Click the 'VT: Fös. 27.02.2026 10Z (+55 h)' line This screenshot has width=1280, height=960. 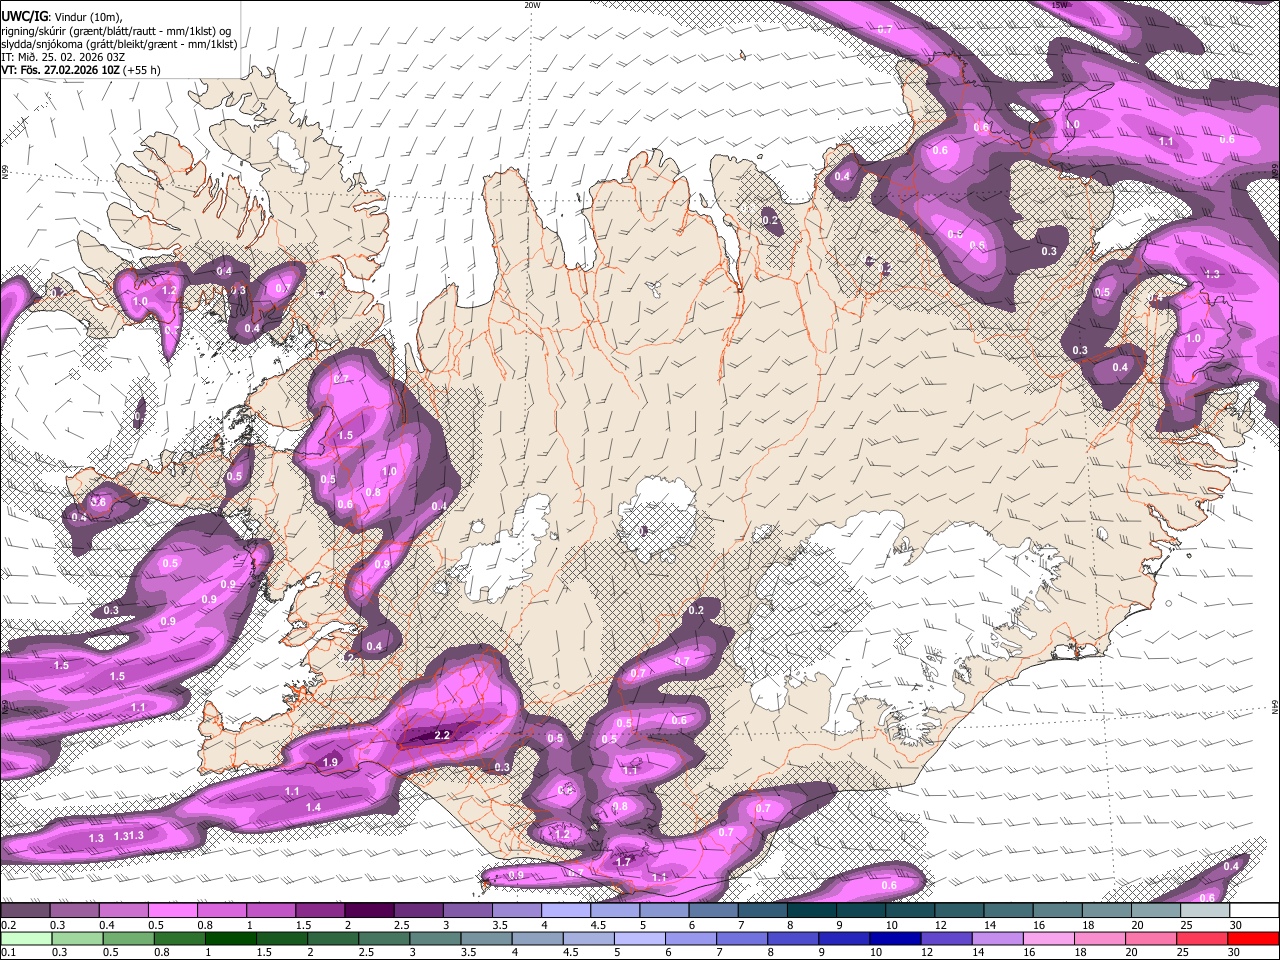(81, 70)
